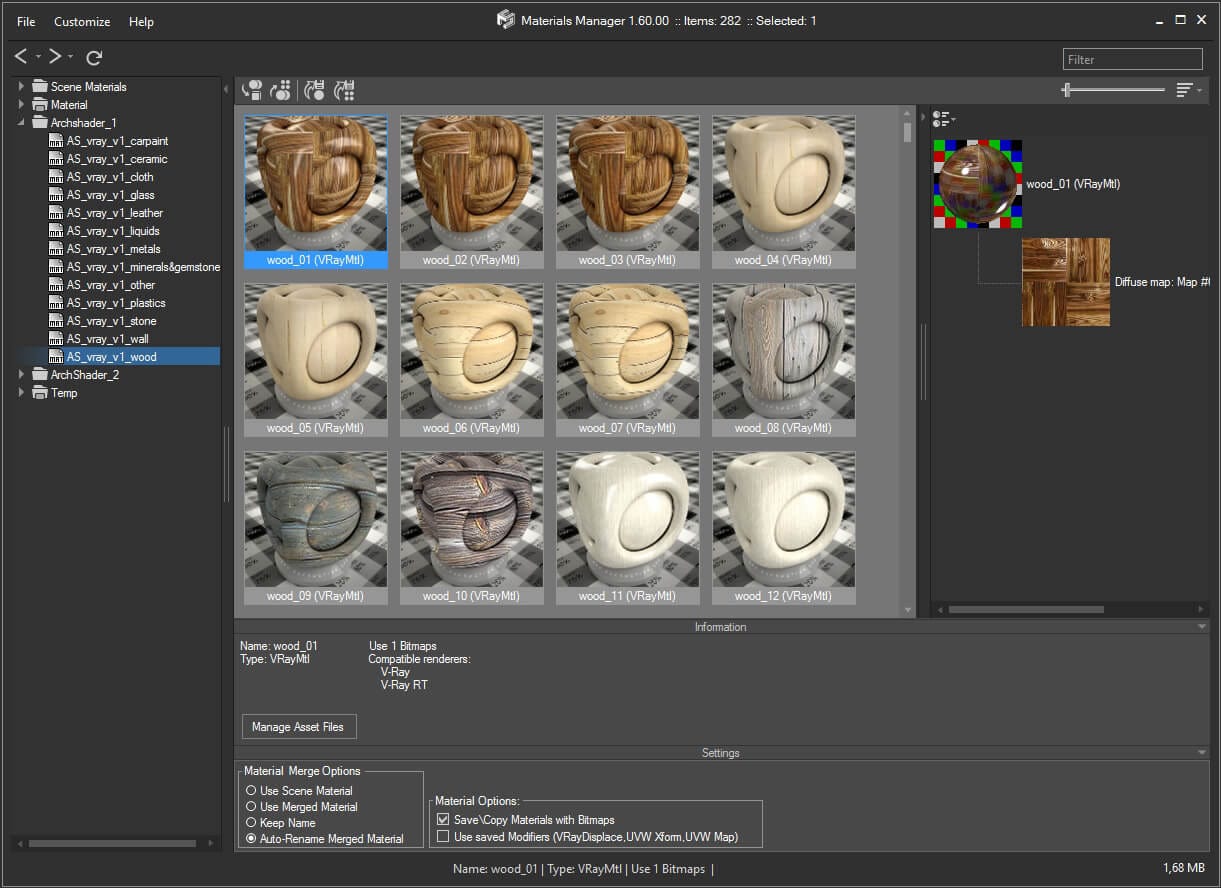Click the AS_vray_v1_ceramic library icon
Viewport: 1221px width, 888px height.
click(56, 159)
